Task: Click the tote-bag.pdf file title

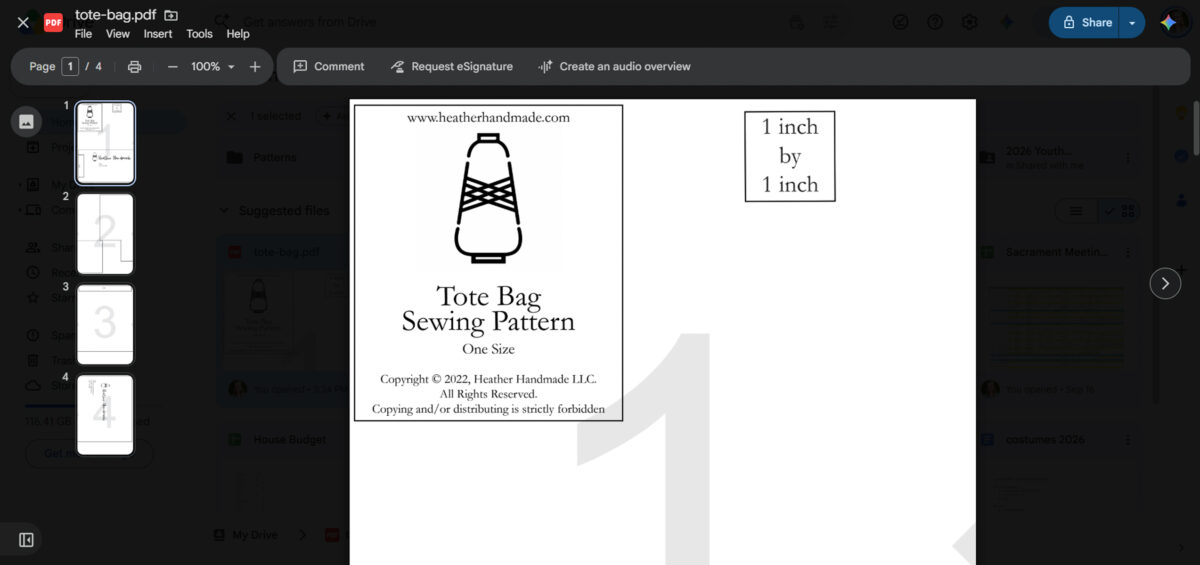Action: point(114,15)
